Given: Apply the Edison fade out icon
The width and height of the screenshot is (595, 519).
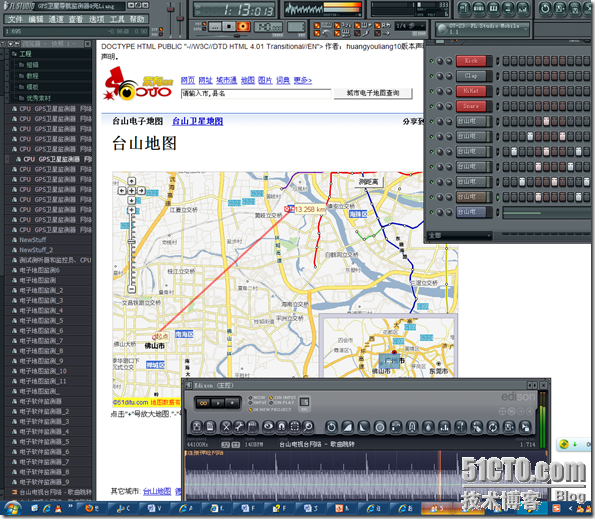Looking at the screenshot, I should 364,427.
